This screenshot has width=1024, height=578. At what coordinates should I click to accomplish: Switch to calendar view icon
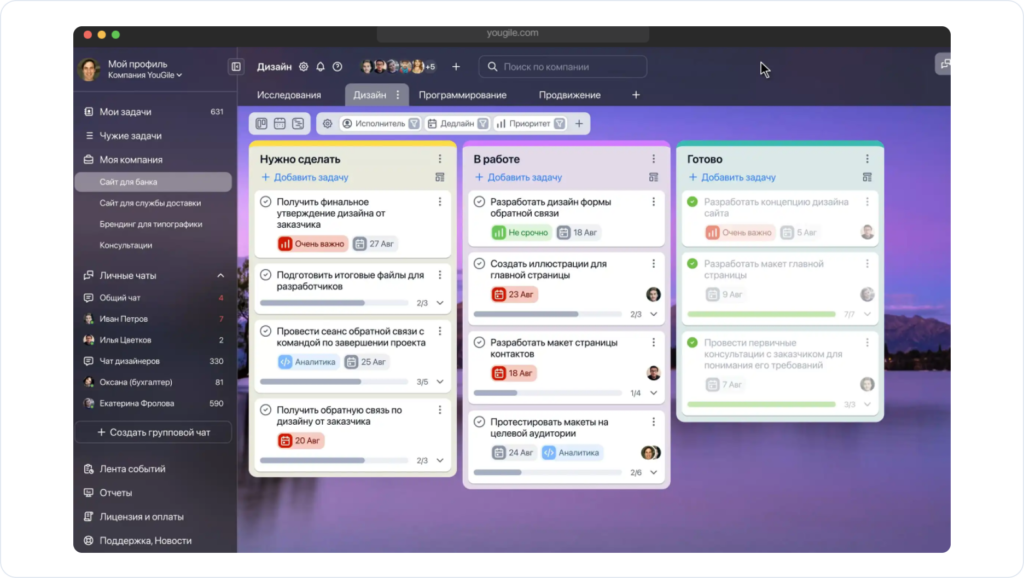coord(280,123)
